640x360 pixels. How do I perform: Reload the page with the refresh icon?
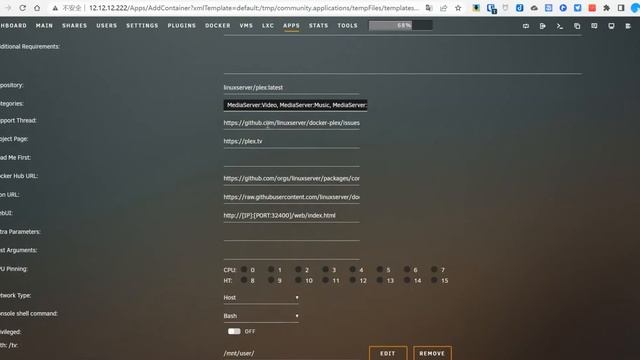pyautogui.click(x=22, y=8)
